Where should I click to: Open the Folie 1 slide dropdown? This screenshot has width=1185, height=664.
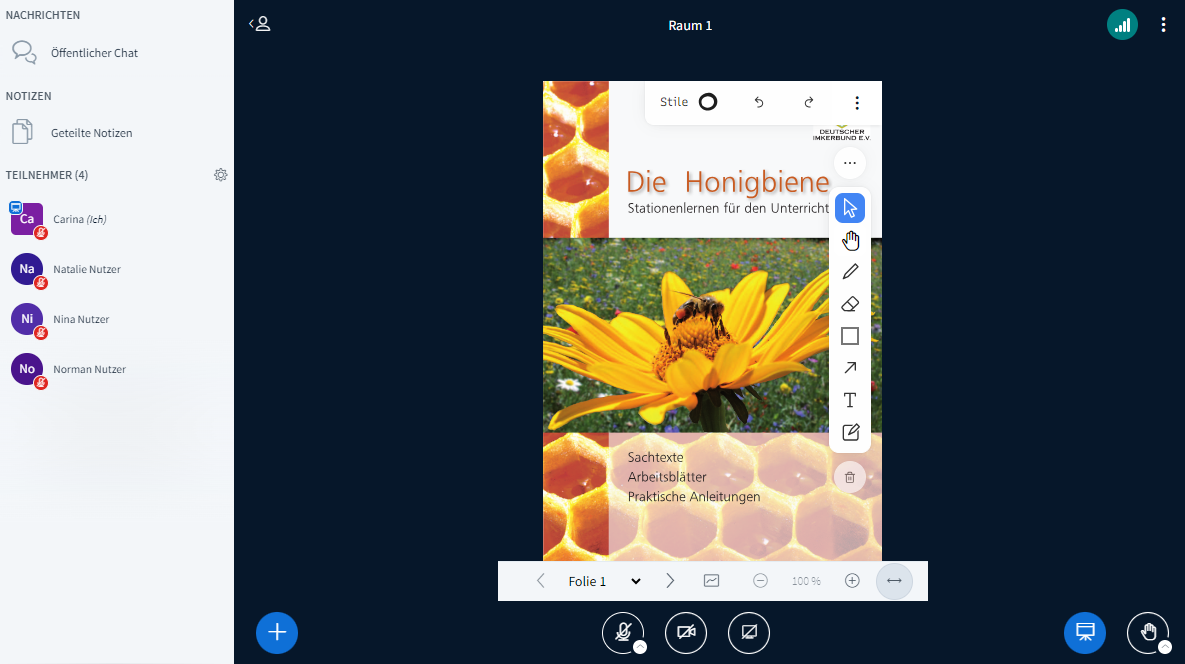point(604,581)
